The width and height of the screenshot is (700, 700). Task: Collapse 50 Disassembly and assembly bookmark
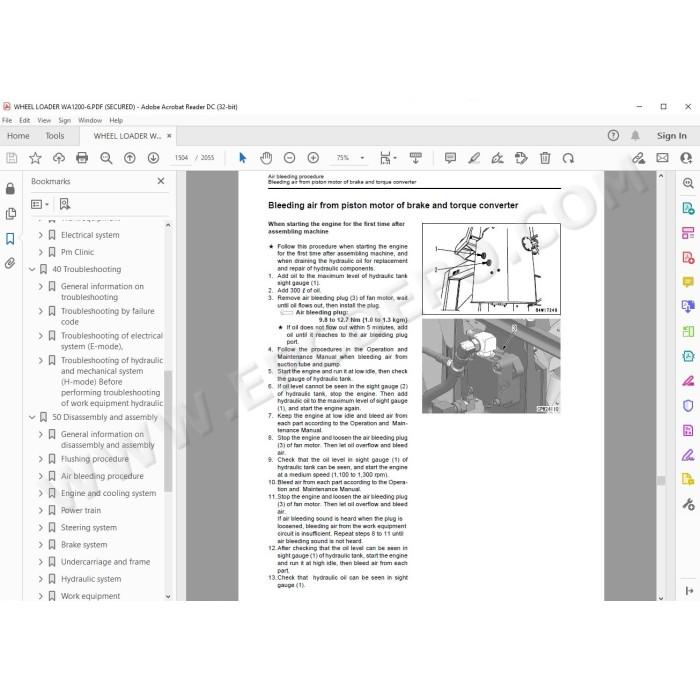[x=32, y=417]
